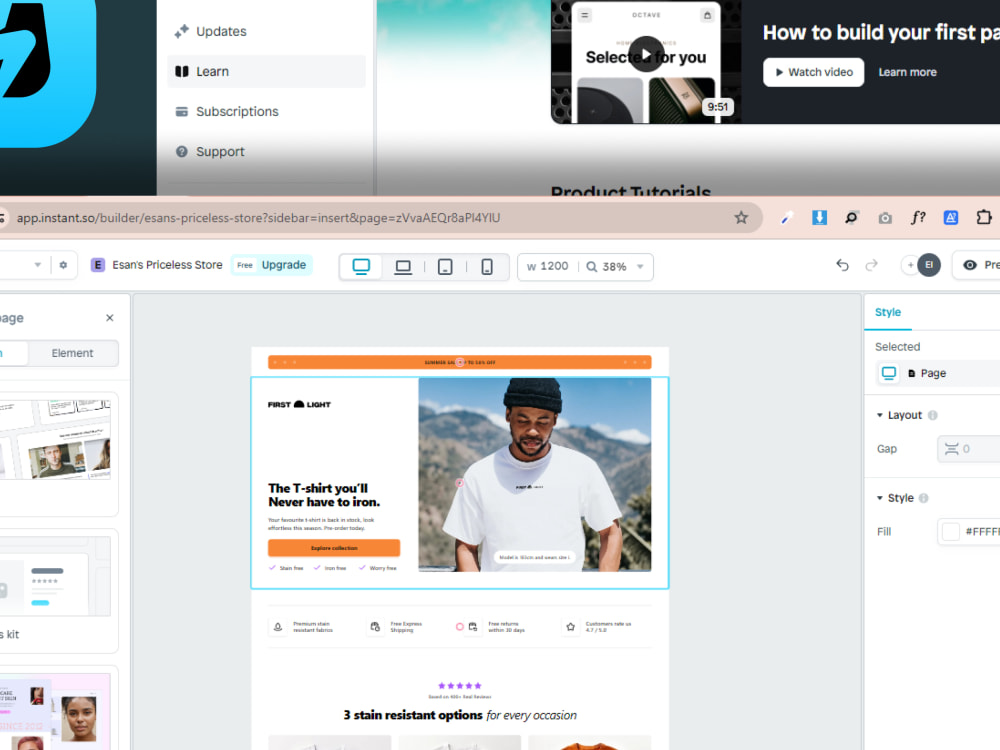This screenshot has width=1000, height=750.
Task: Click the Premium stain resistant fabrics icon
Action: [278, 627]
